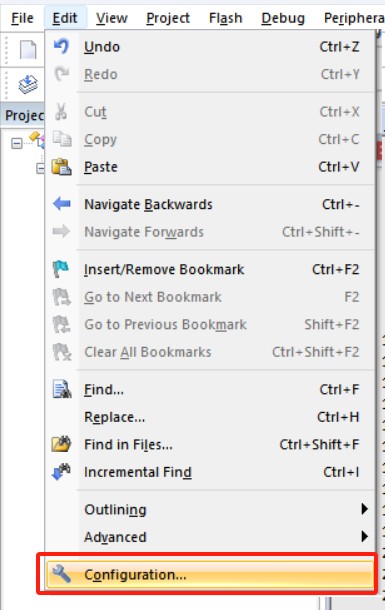Screen dimensions: 385x610
Task: Click the Configuration wrench icon
Action: click(x=61, y=574)
